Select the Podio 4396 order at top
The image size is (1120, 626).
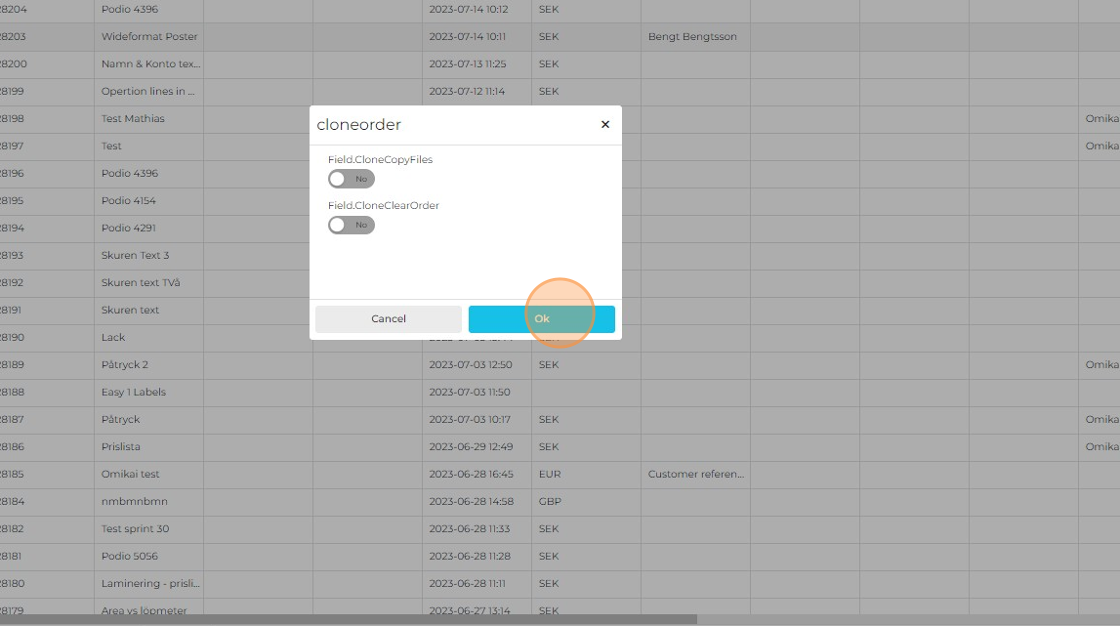(130, 10)
